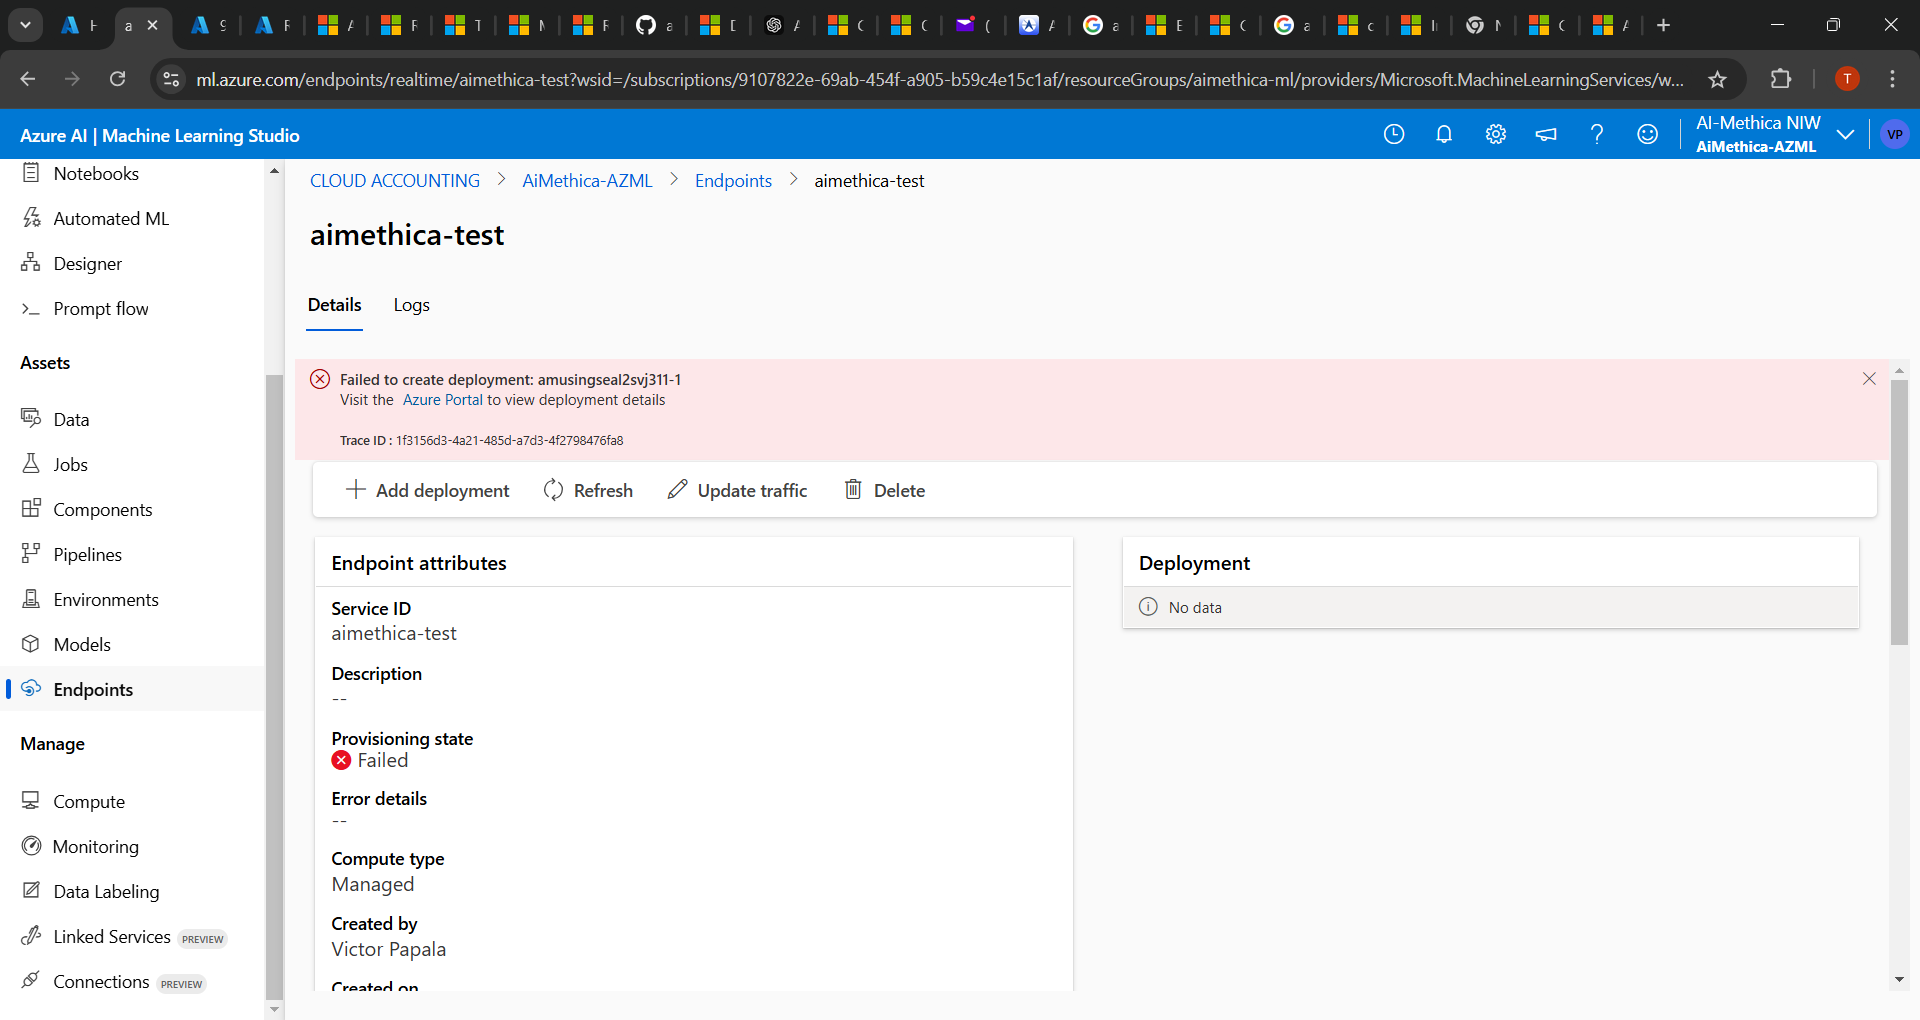Go to the Designer page
Screen dimensions: 1920x1020
(71, 263)
